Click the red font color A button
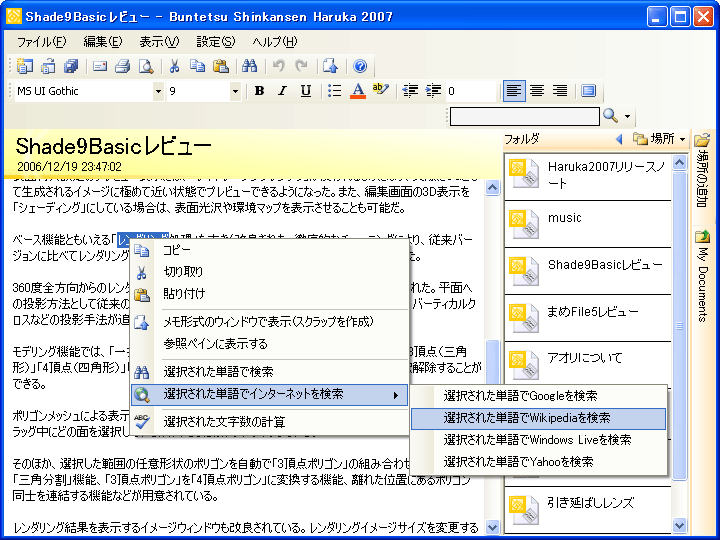720x540 pixels. [x=358, y=91]
